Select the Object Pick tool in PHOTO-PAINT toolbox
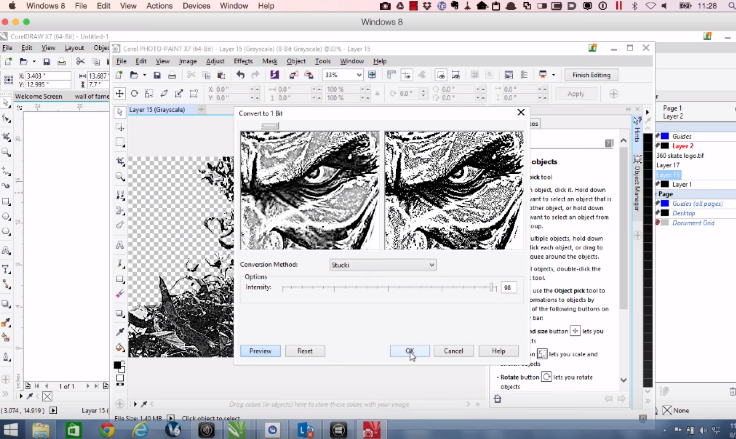This screenshot has height=439, width=736. (x=120, y=112)
